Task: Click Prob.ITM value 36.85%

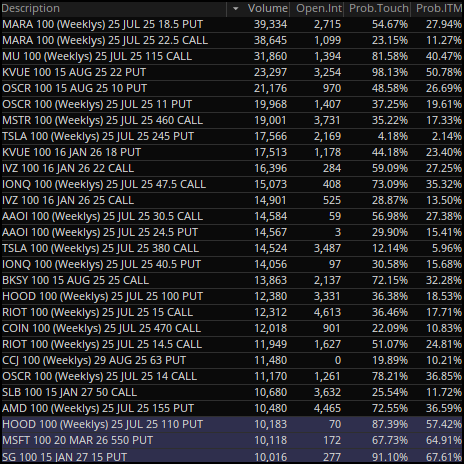Action: [x=444, y=376]
